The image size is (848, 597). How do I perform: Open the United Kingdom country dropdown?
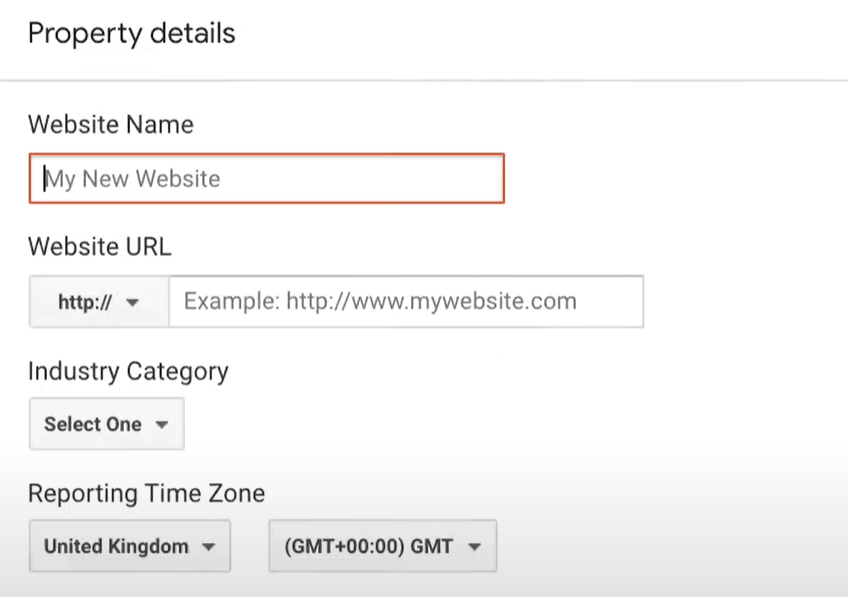tap(130, 546)
